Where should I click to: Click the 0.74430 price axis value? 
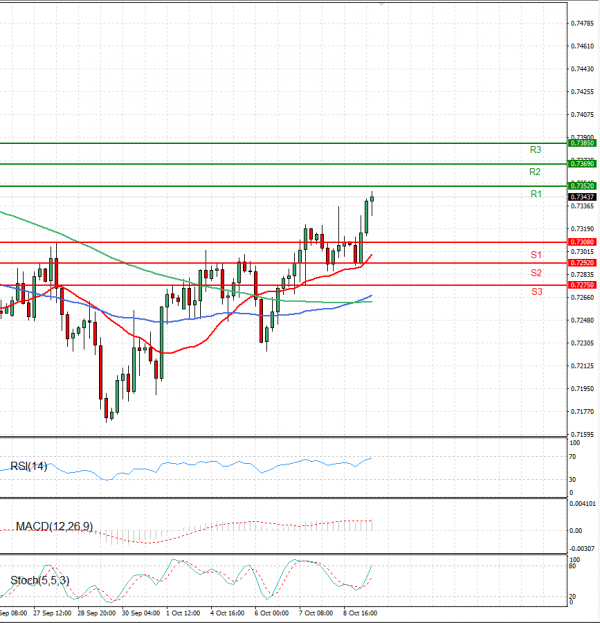(x=582, y=69)
